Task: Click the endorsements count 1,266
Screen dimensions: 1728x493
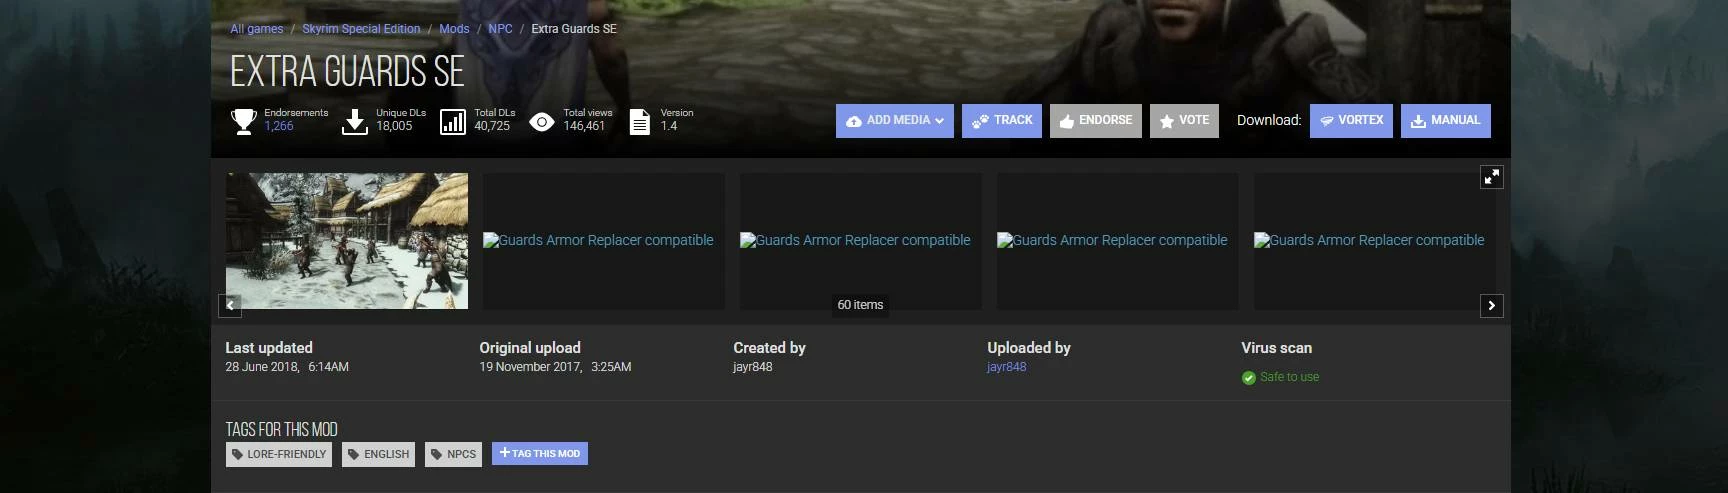Action: [x=279, y=126]
